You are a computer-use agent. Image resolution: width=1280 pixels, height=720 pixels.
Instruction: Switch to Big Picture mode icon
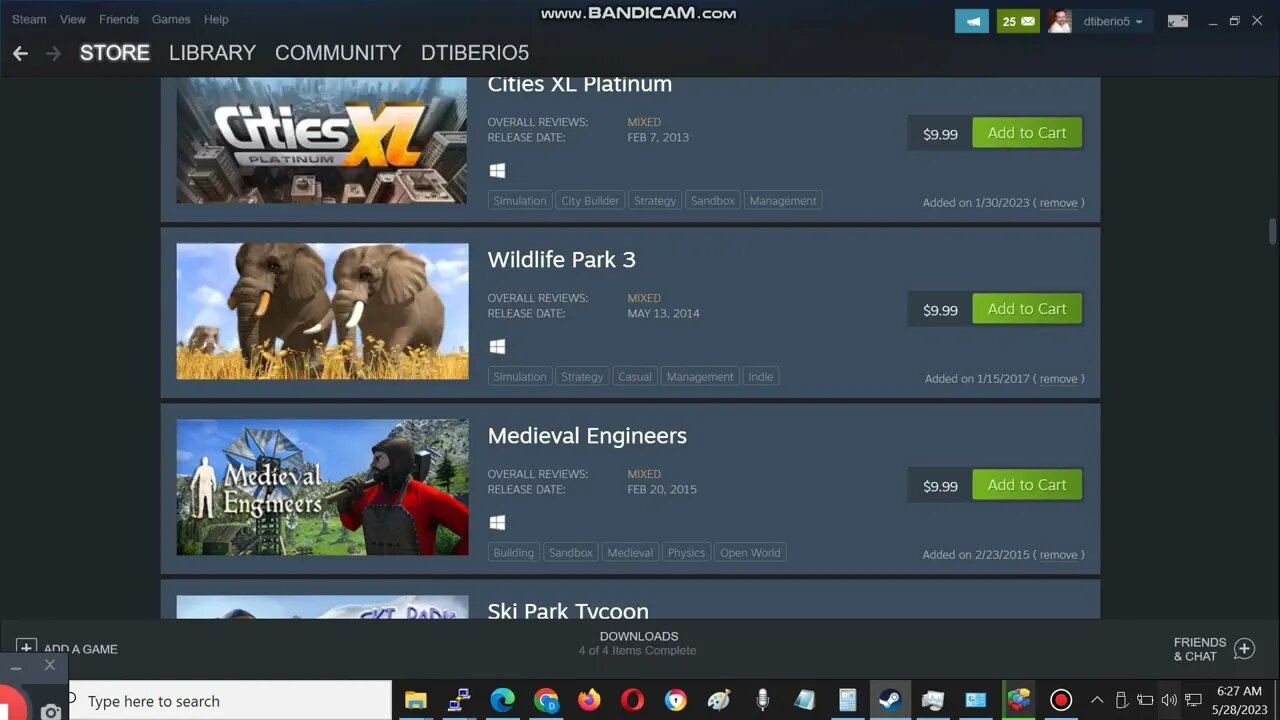pyautogui.click(x=1178, y=21)
